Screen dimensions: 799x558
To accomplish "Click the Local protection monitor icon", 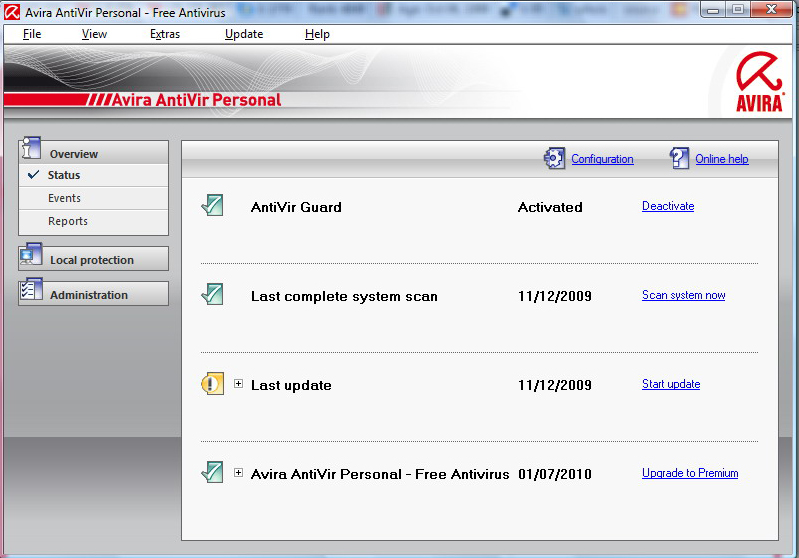I will pyautogui.click(x=31, y=254).
